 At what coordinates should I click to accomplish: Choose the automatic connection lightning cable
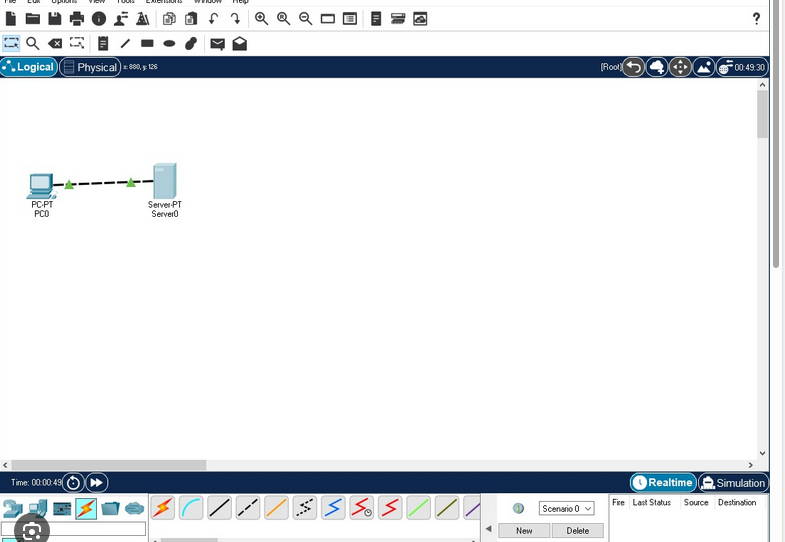(163, 508)
